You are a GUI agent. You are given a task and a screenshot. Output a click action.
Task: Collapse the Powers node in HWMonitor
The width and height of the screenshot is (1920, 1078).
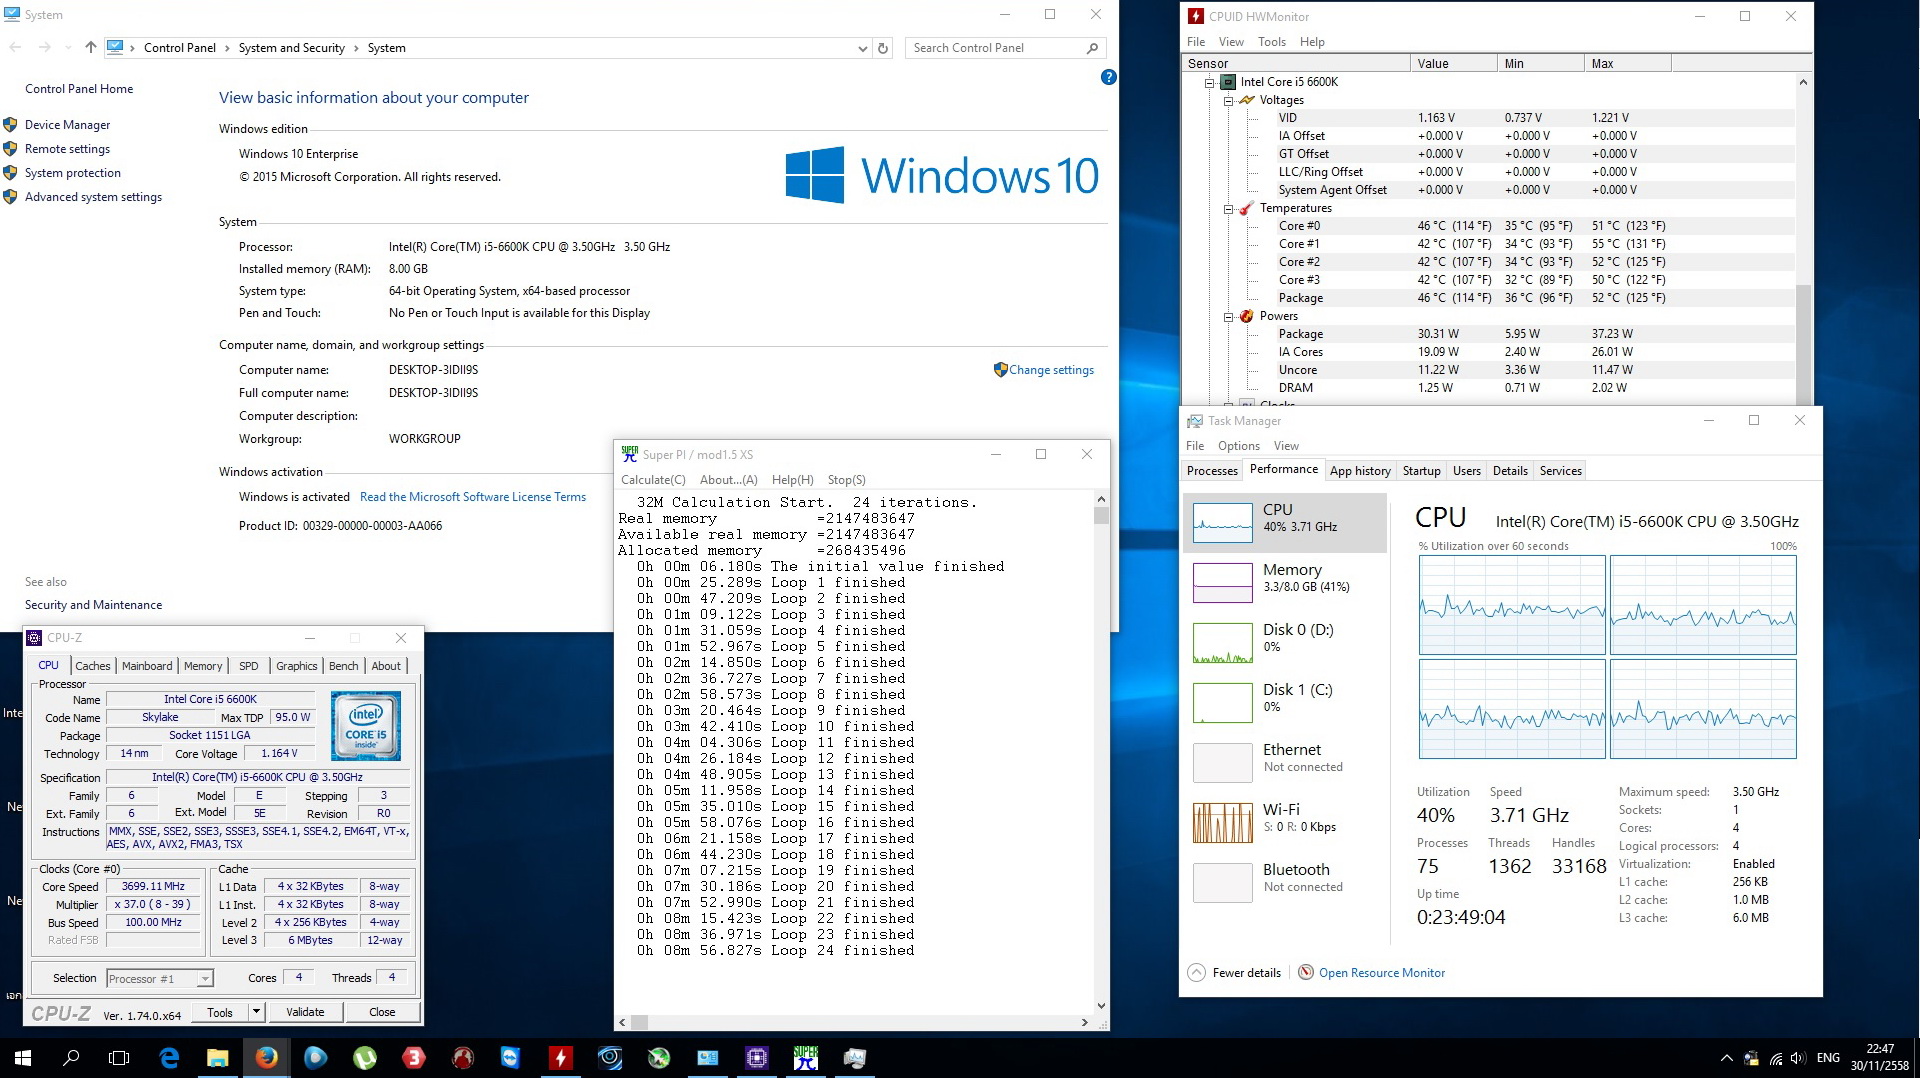coord(1228,316)
